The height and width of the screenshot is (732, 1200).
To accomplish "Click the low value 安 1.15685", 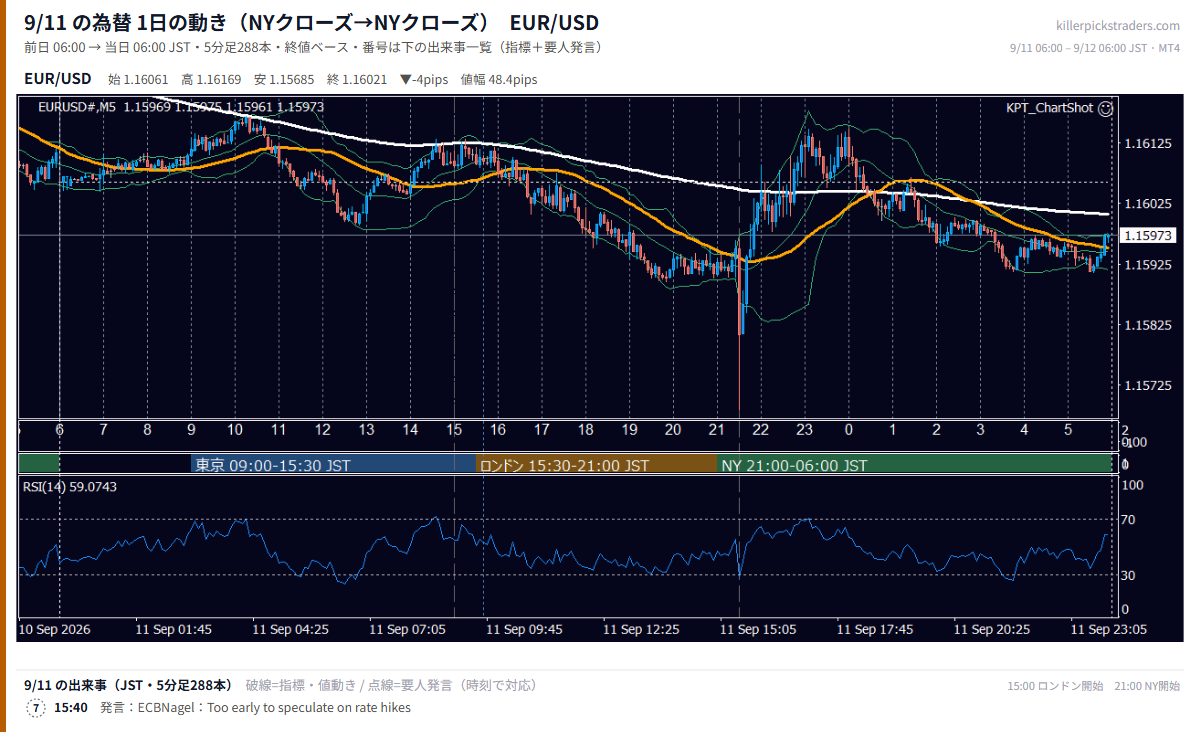I will click(284, 80).
